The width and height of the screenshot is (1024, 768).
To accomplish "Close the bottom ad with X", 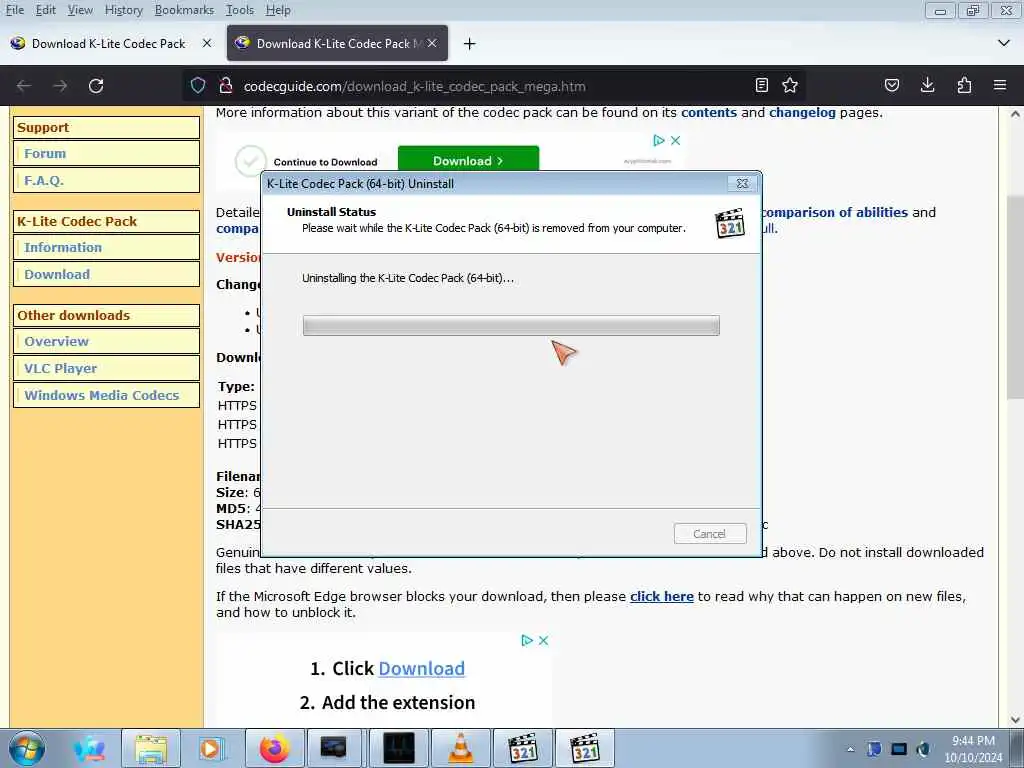I will coord(543,641).
